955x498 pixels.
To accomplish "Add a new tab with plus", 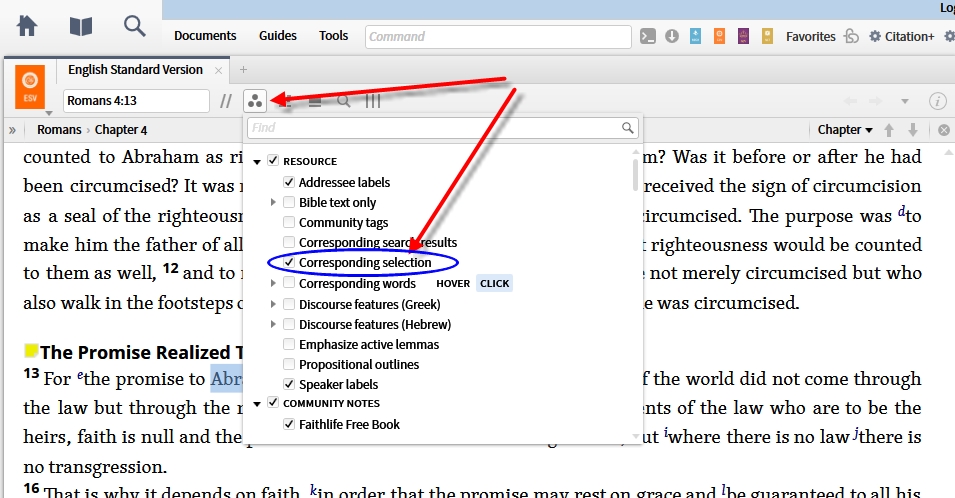I will tap(243, 70).
